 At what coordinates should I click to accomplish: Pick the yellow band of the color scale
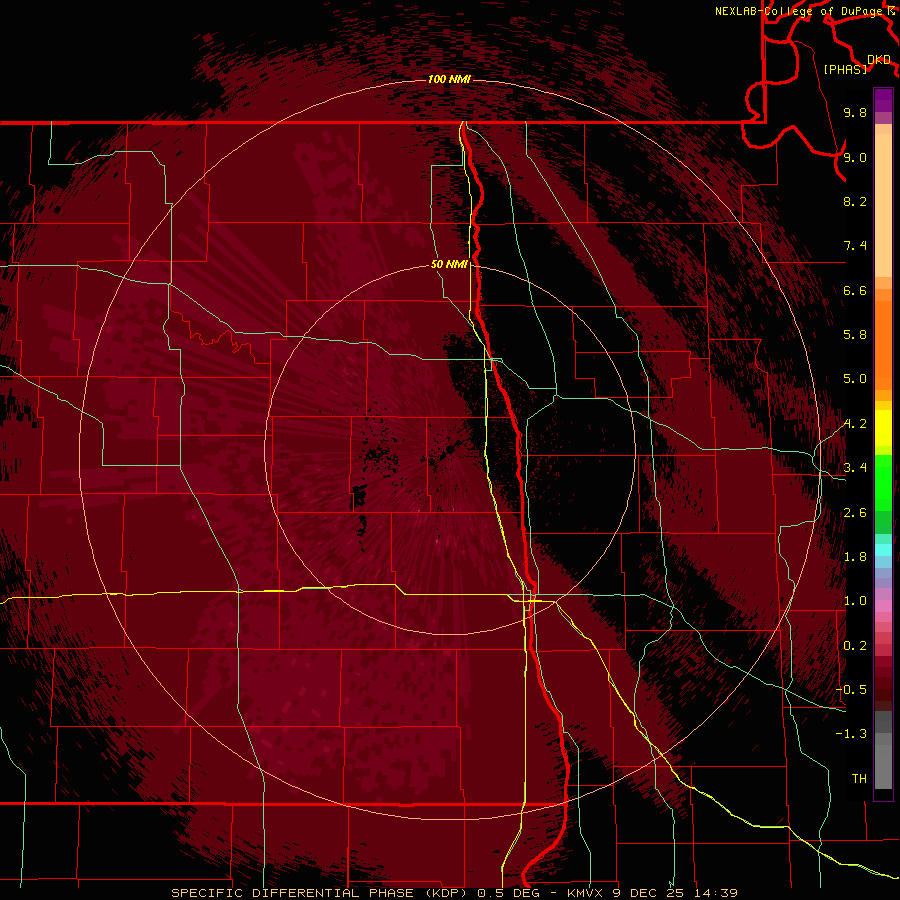(x=883, y=428)
